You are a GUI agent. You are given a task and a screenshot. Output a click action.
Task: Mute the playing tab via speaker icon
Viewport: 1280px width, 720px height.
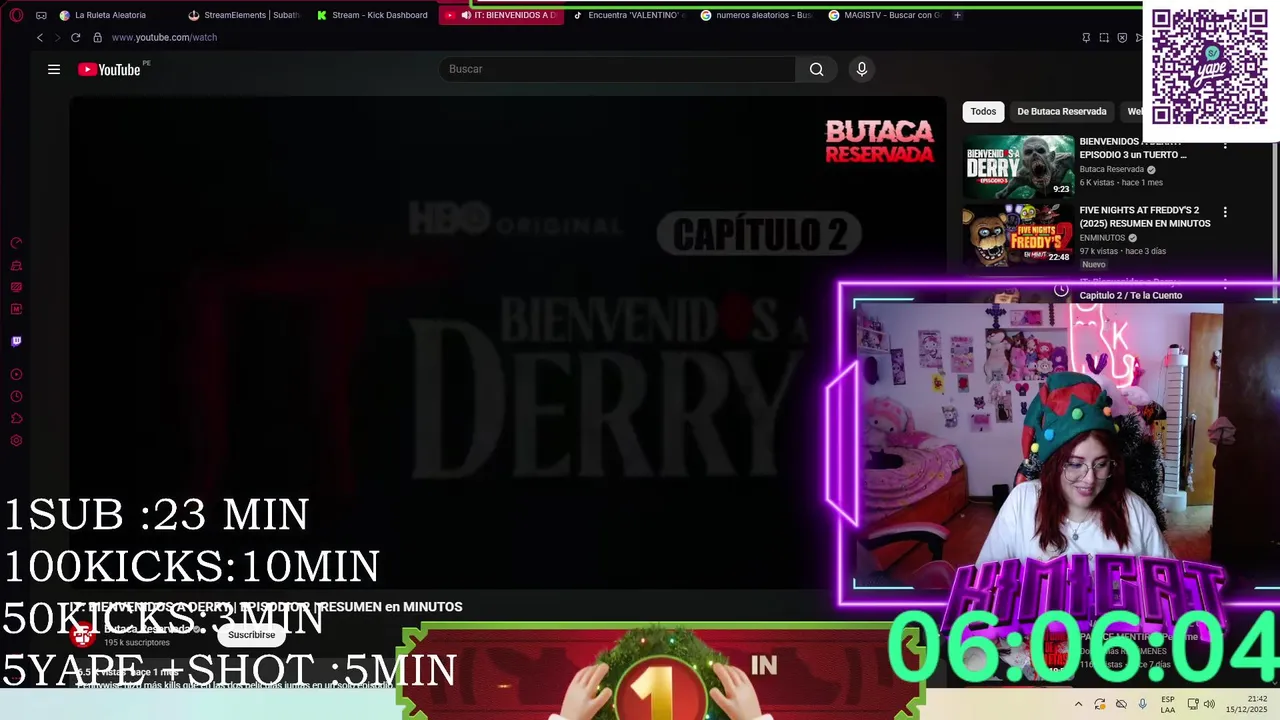[466, 15]
